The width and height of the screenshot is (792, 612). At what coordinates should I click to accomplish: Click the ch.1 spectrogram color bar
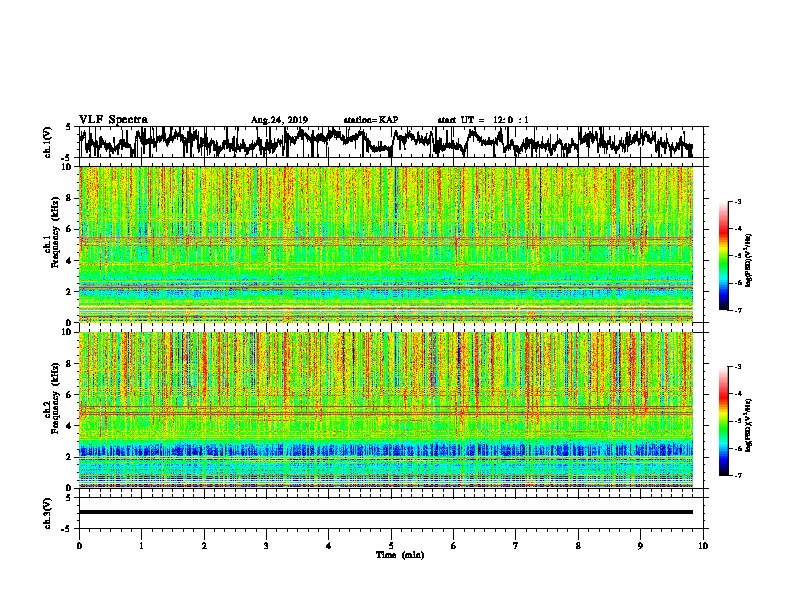724,256
